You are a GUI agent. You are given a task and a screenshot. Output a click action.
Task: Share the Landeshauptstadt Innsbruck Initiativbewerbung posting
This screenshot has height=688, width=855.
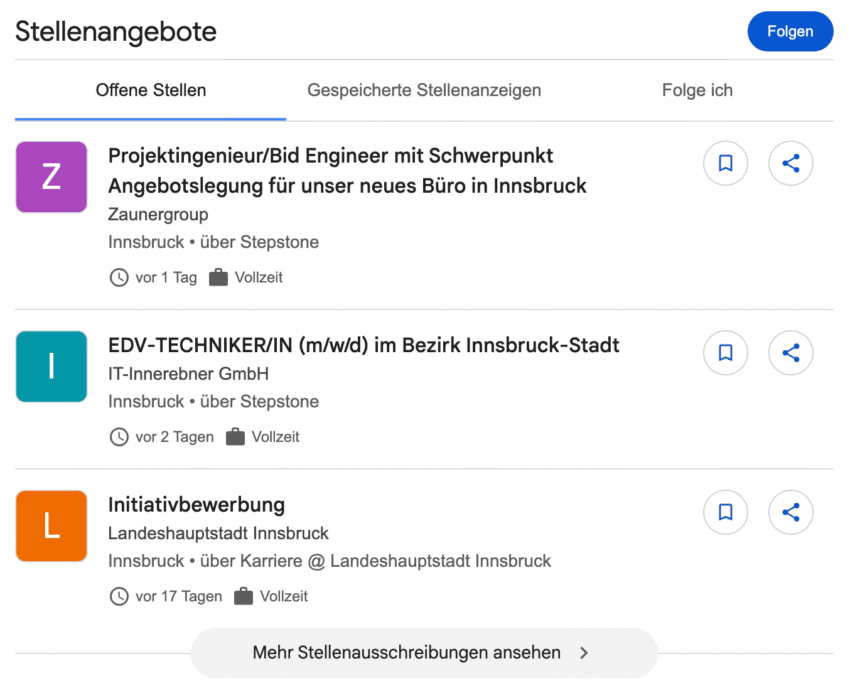coord(790,512)
